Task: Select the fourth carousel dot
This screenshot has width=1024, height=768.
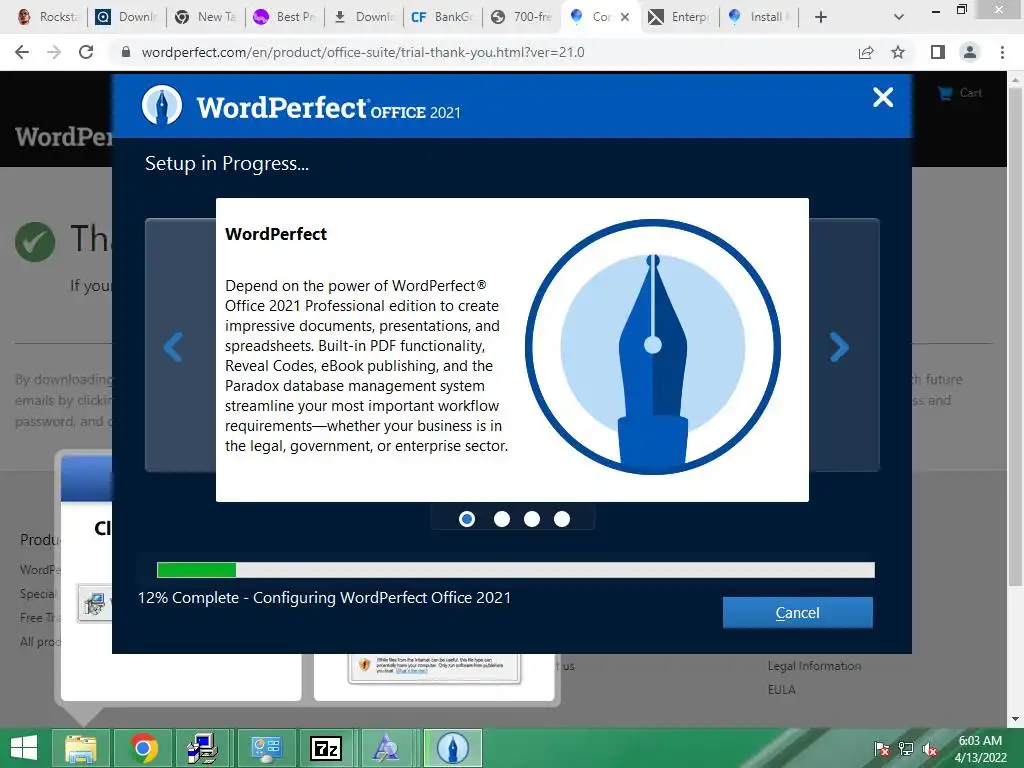Action: click(x=562, y=519)
